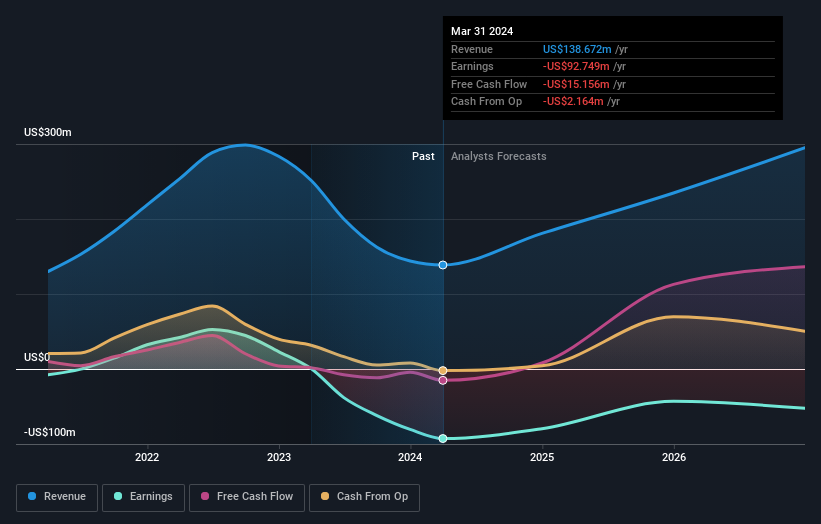The width and height of the screenshot is (821, 524).
Task: Toggle the Revenue series legend button
Action: (57, 497)
